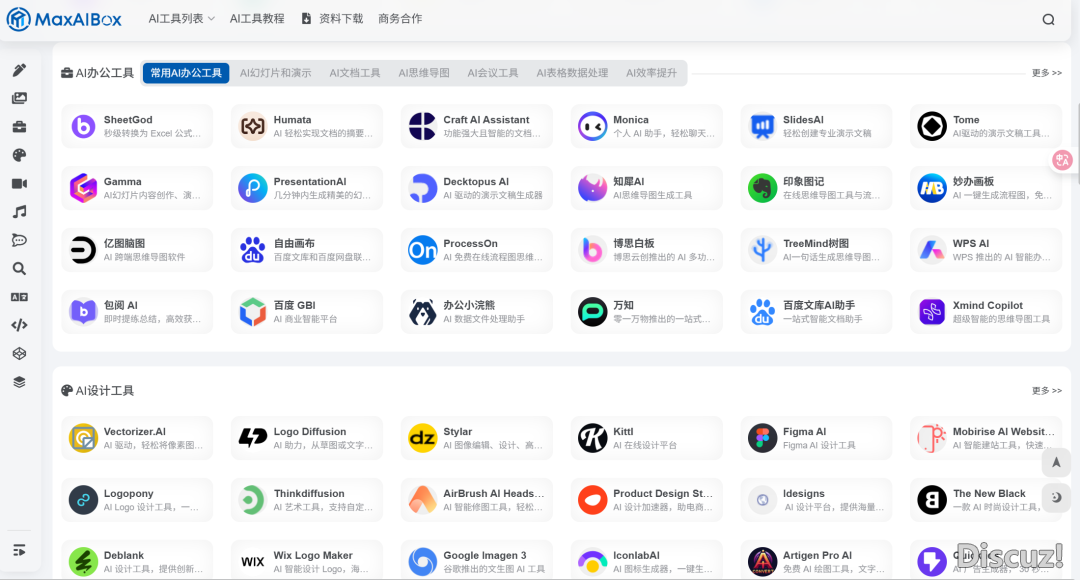Open the Google Imagen 3 card
Screen dimensions: 1080x580
[x=477, y=561]
